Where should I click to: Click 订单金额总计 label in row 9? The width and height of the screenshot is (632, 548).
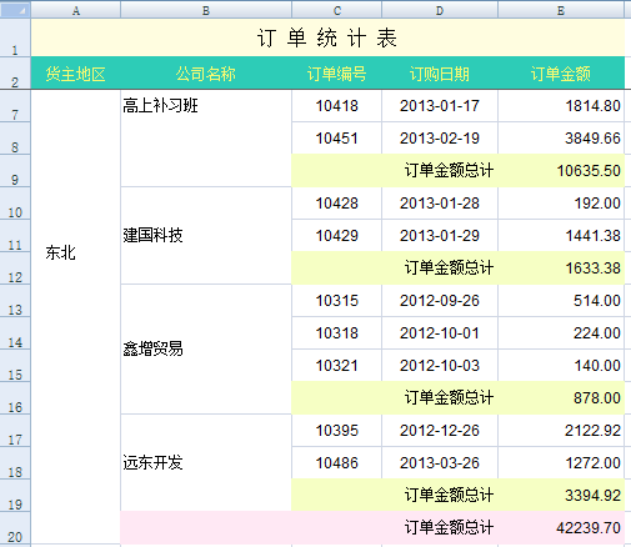449,171
